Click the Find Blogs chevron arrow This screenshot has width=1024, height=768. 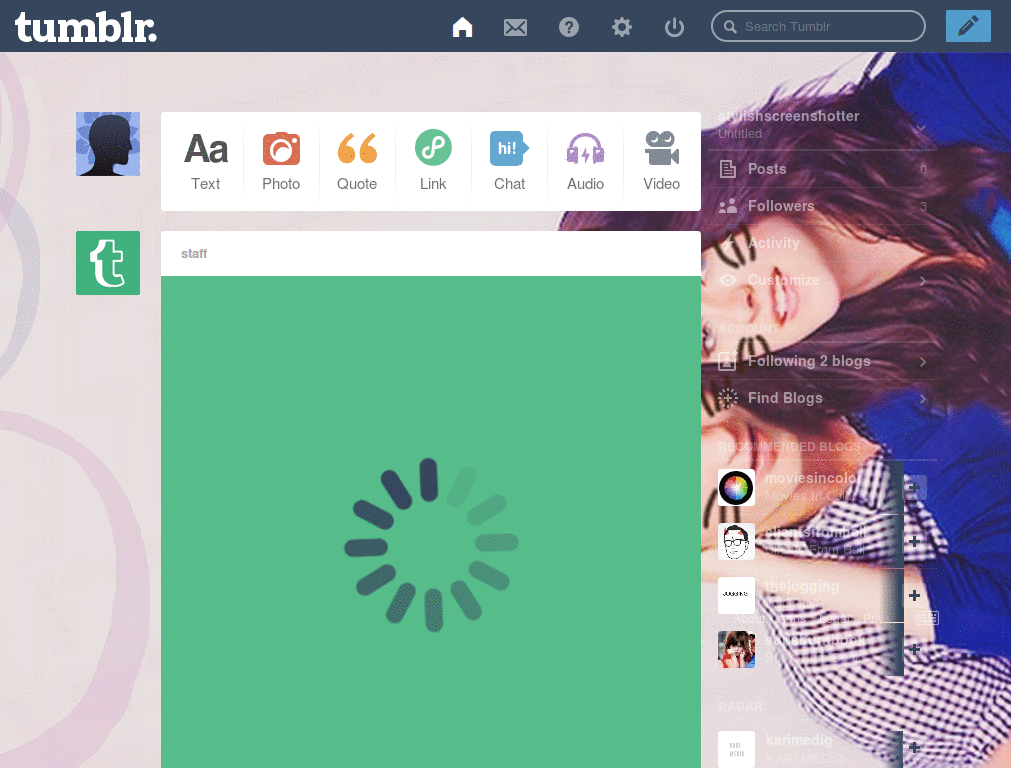(923, 398)
